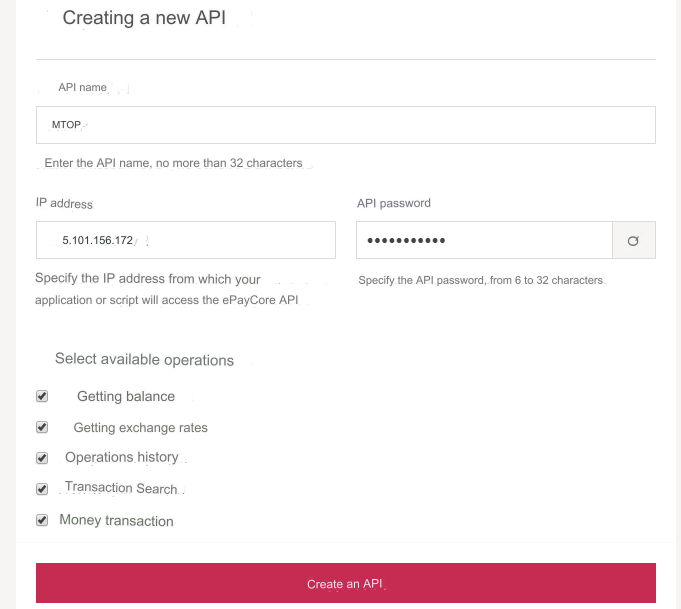Click the 'IP address' field label
The width and height of the screenshot is (681, 609).
point(64,203)
